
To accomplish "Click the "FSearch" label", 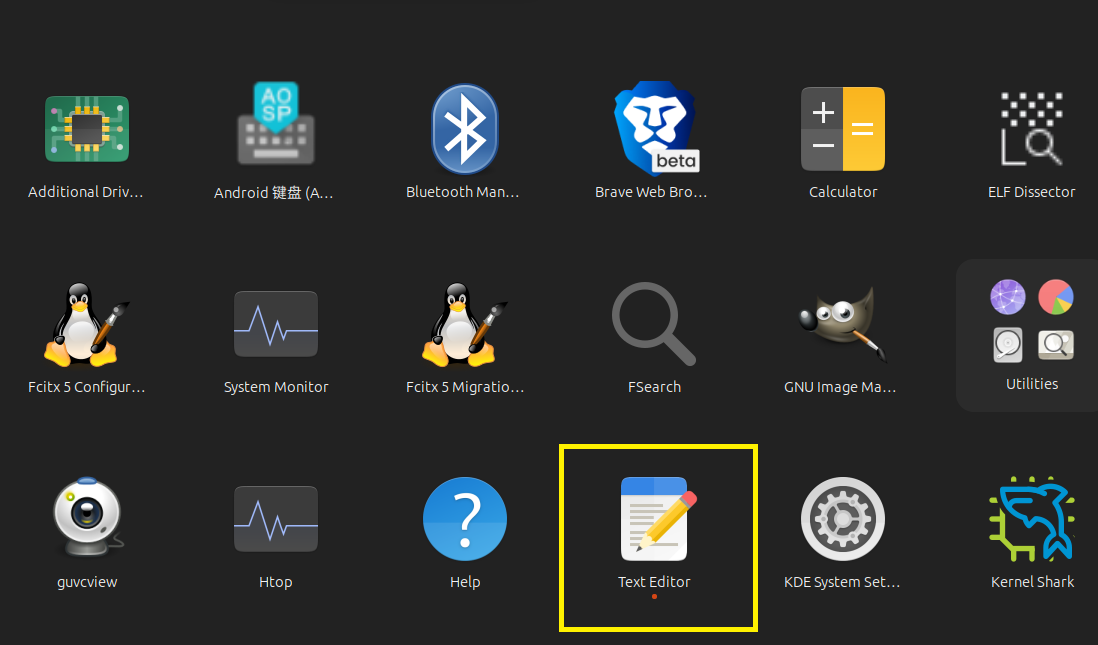I will pyautogui.click(x=654, y=387).
